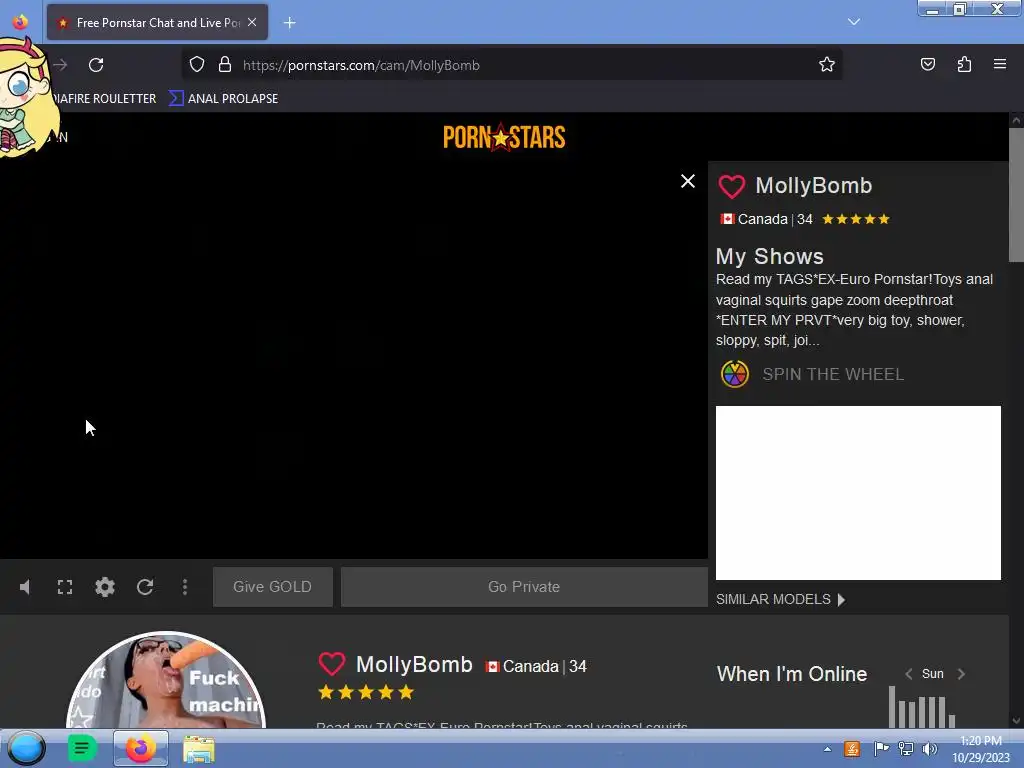Open the video player settings gear
1024x768 pixels.
pyautogui.click(x=104, y=587)
